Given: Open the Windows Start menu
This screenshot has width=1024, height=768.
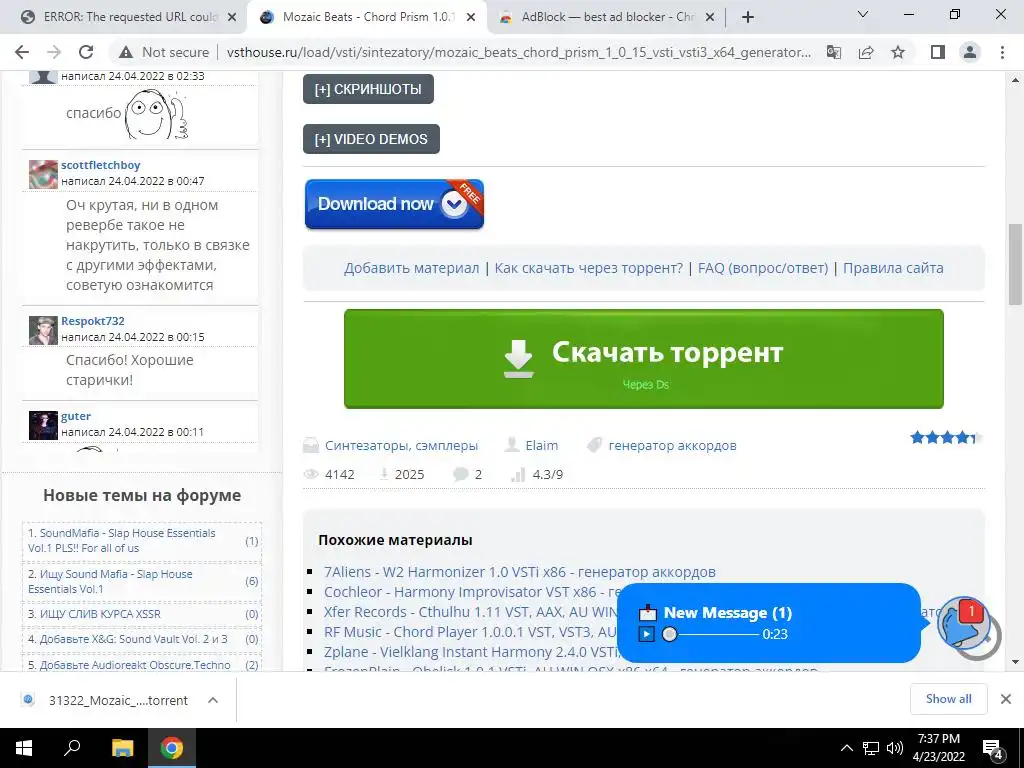Looking at the screenshot, I should pos(24,748).
